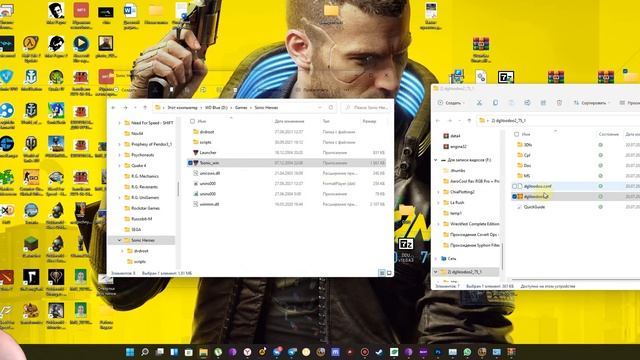
Task: Collapse the F: drive node in dgVoodoo window
Action: (436, 160)
